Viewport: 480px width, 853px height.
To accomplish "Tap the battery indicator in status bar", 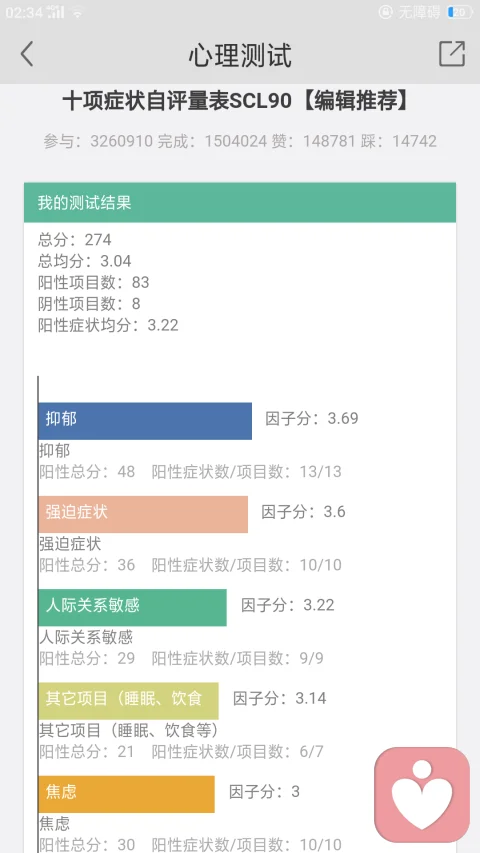I will (x=459, y=12).
